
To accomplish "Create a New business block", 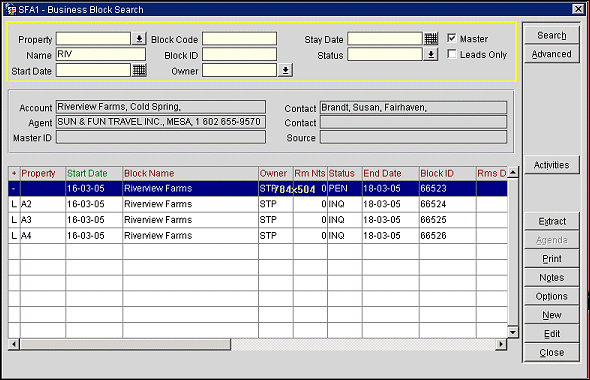I will pos(552,315).
